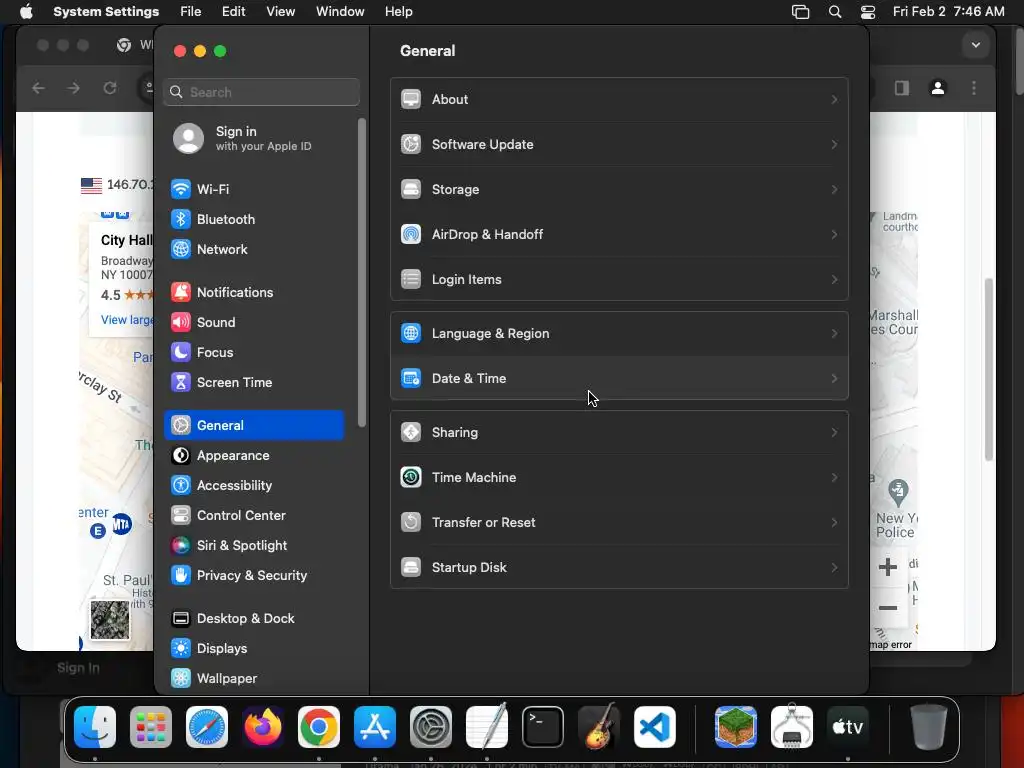Open Network settings in the sidebar
This screenshot has height=768, width=1024.
[x=254, y=249]
